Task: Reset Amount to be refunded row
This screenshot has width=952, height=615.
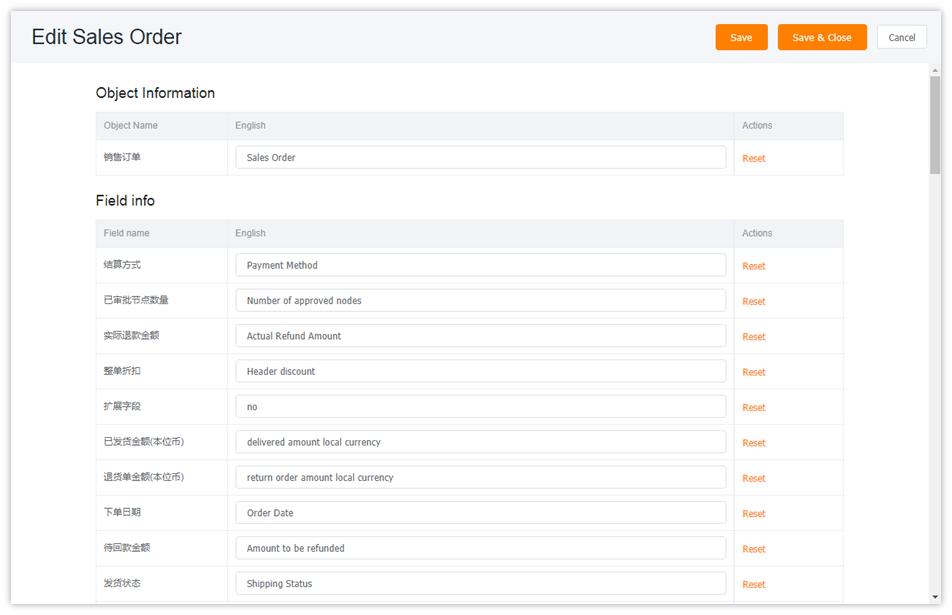Action: [x=753, y=549]
